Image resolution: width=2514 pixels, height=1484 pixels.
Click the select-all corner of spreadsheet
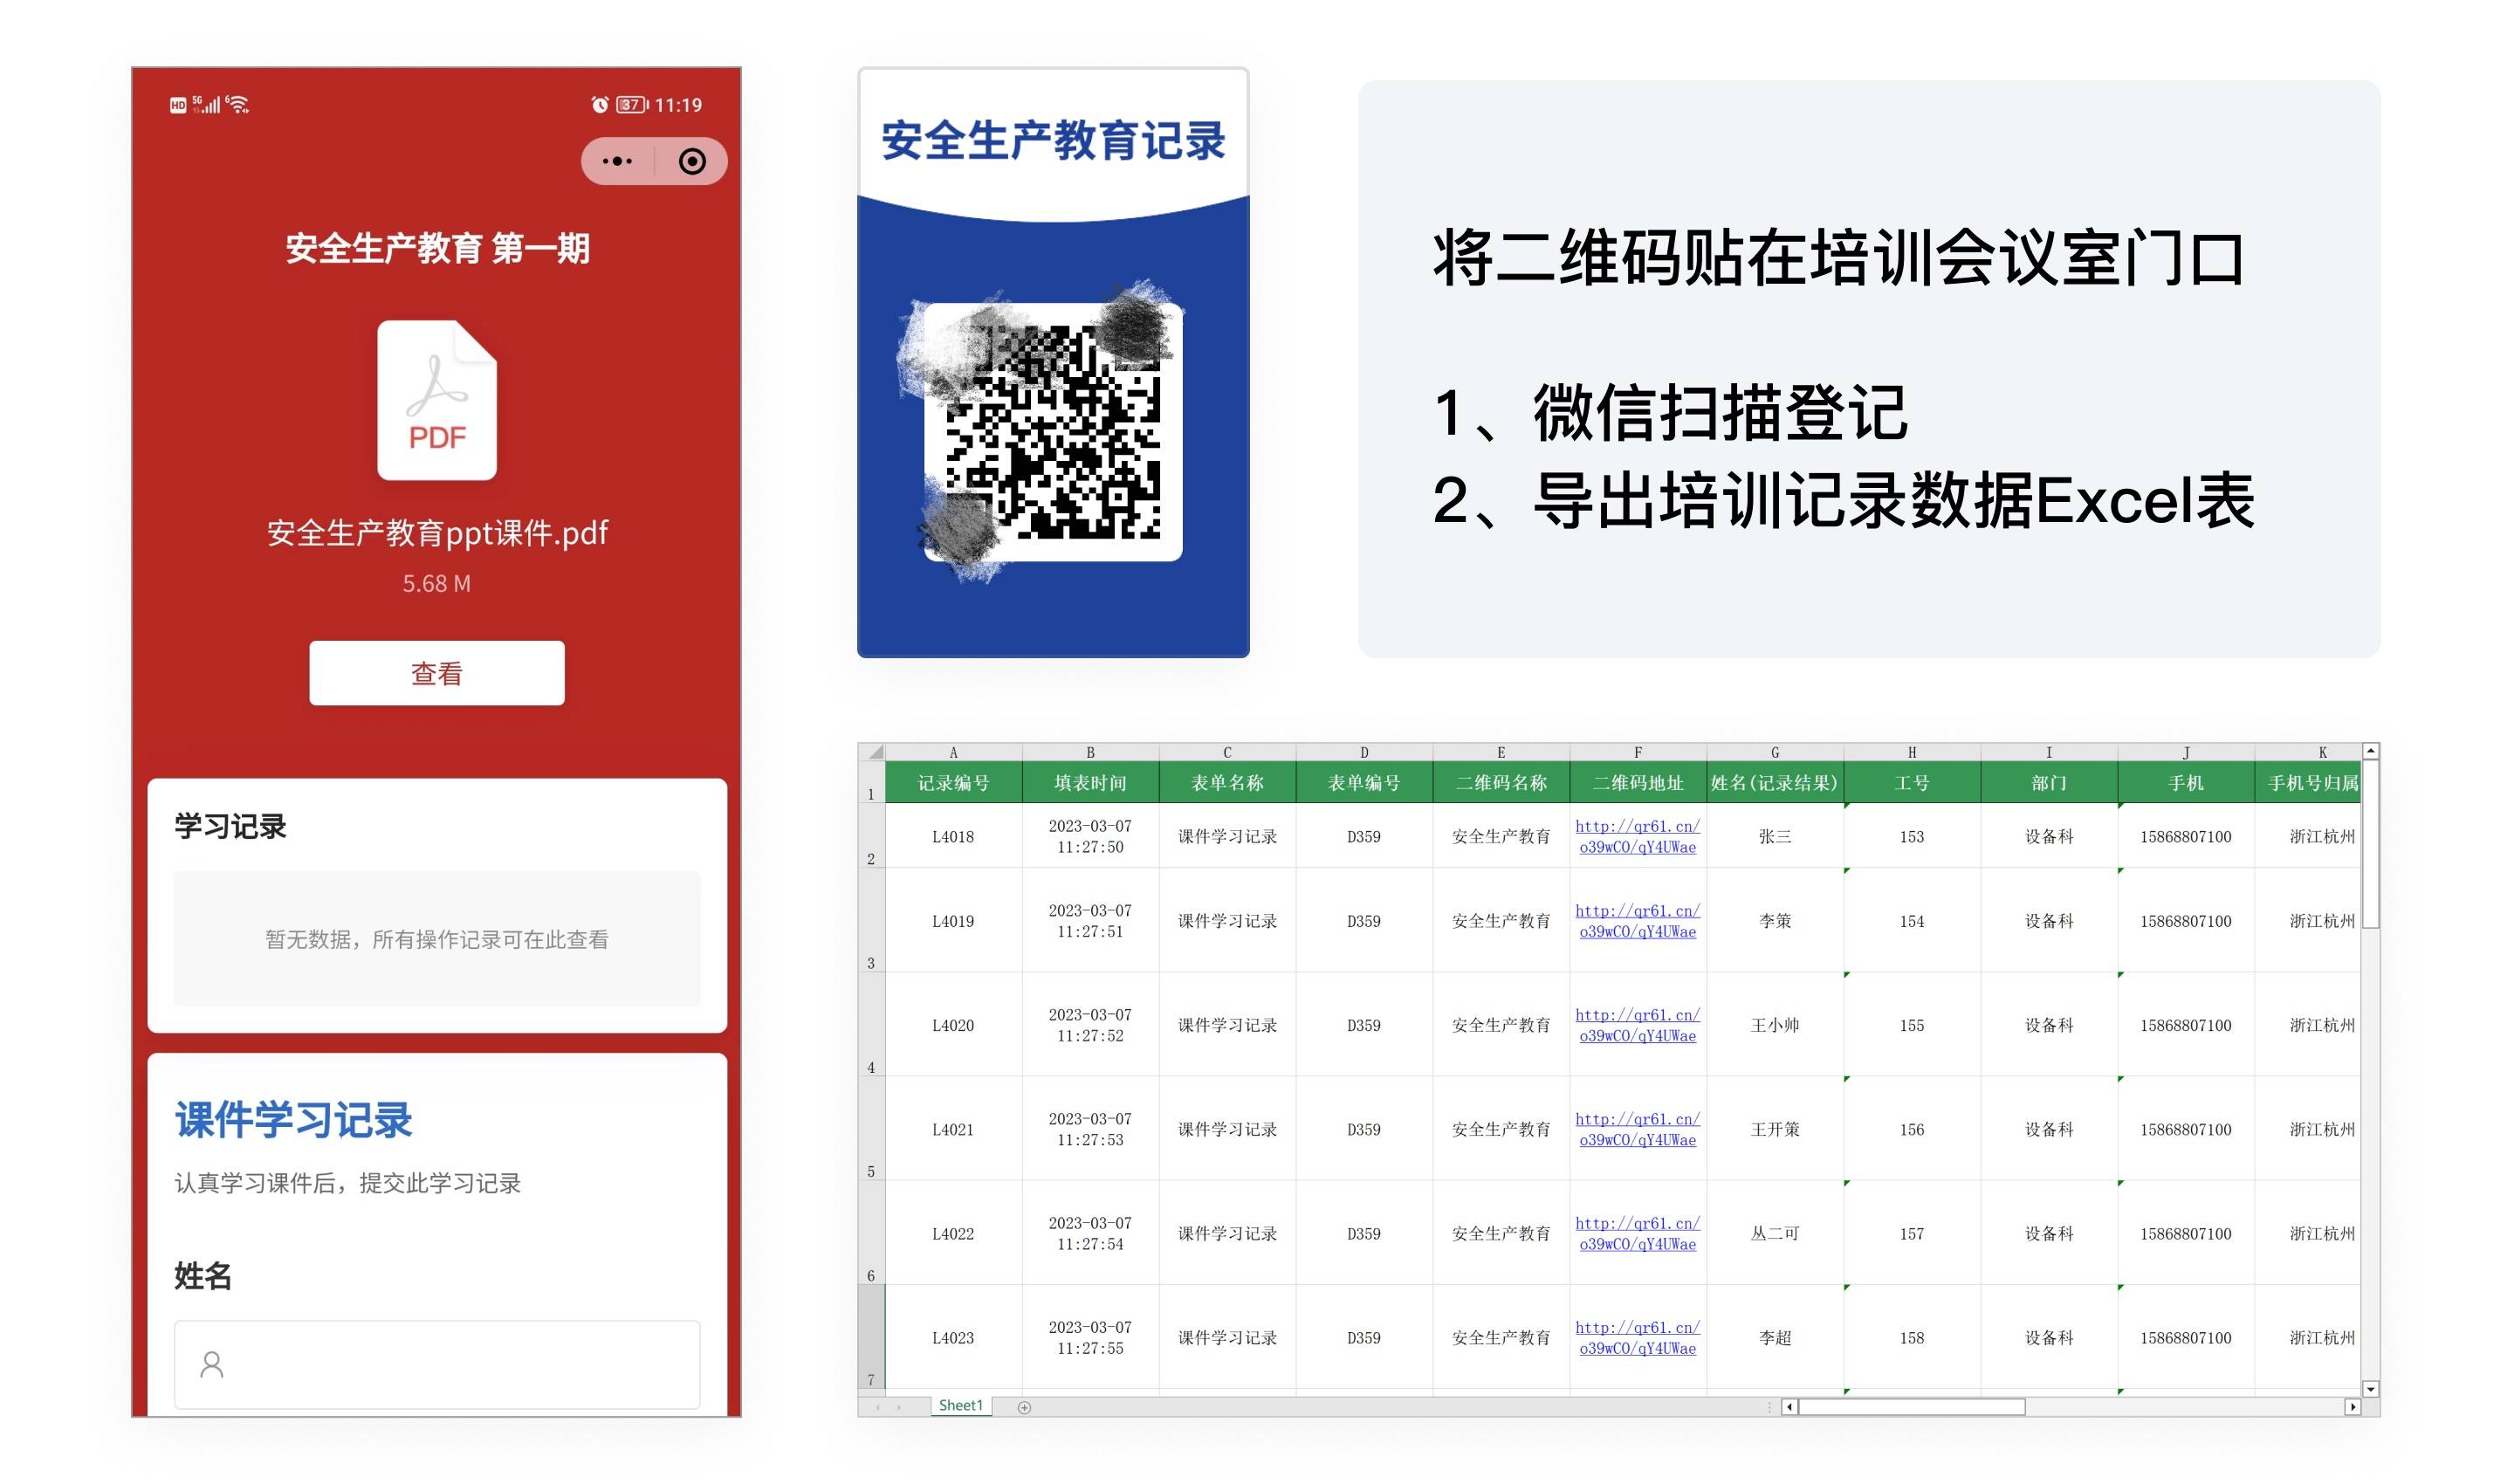[x=872, y=752]
